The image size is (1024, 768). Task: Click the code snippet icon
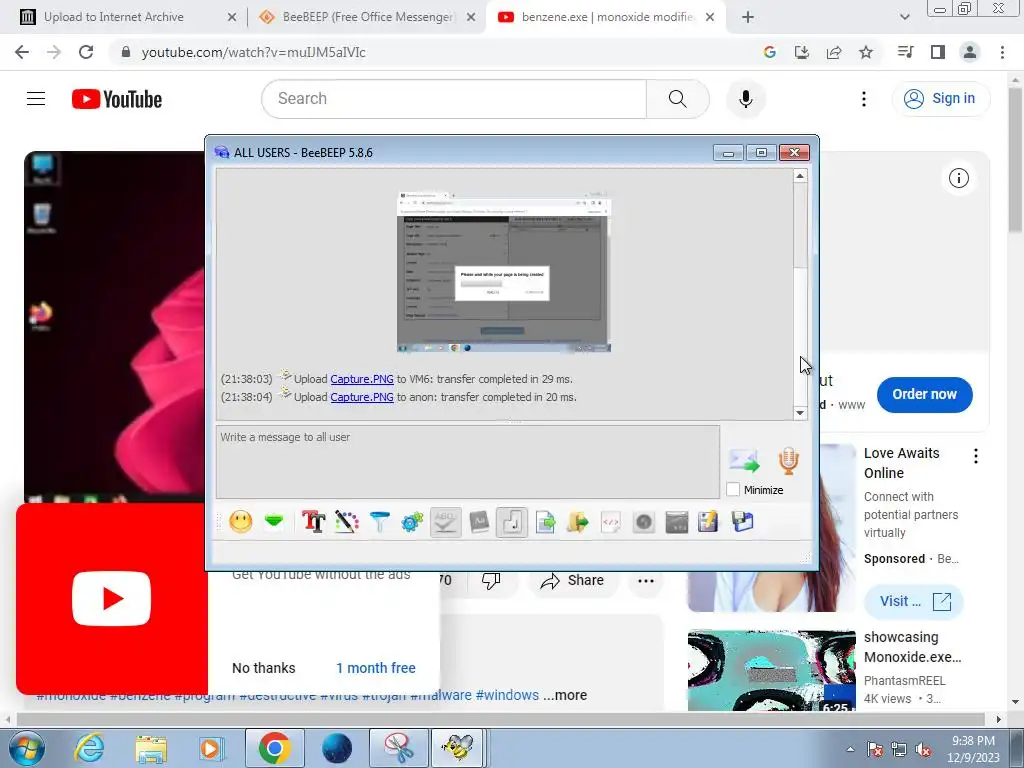pyautogui.click(x=611, y=522)
